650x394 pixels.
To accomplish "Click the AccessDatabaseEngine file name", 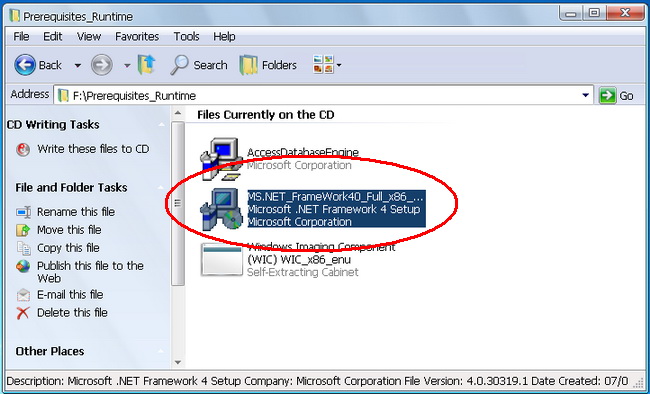I will click(303, 153).
